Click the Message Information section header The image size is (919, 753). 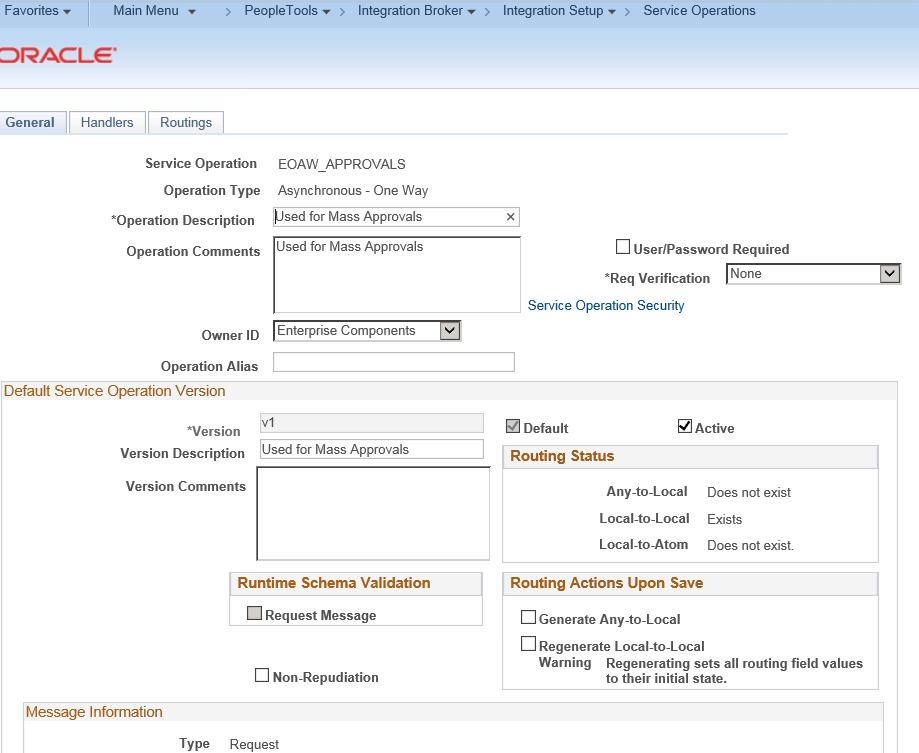coord(94,712)
